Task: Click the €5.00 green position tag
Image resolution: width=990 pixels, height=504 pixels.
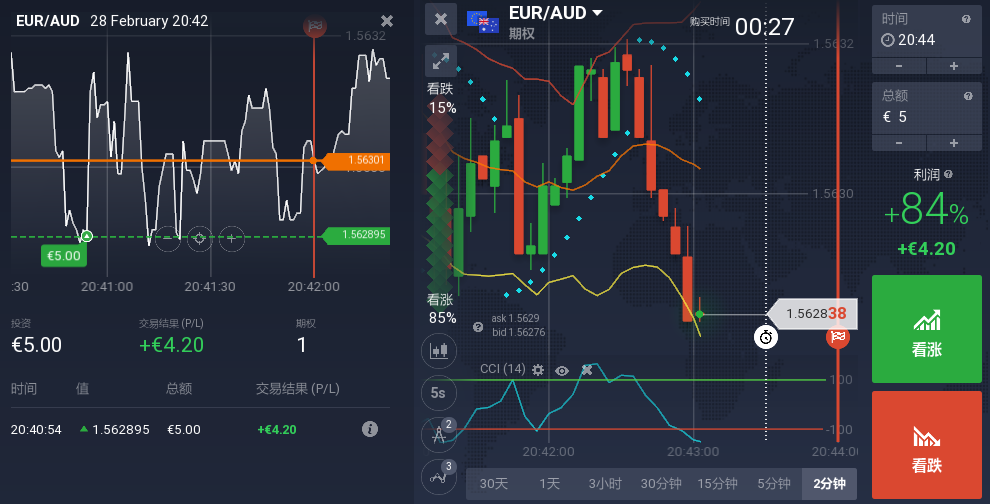Action: click(64, 256)
